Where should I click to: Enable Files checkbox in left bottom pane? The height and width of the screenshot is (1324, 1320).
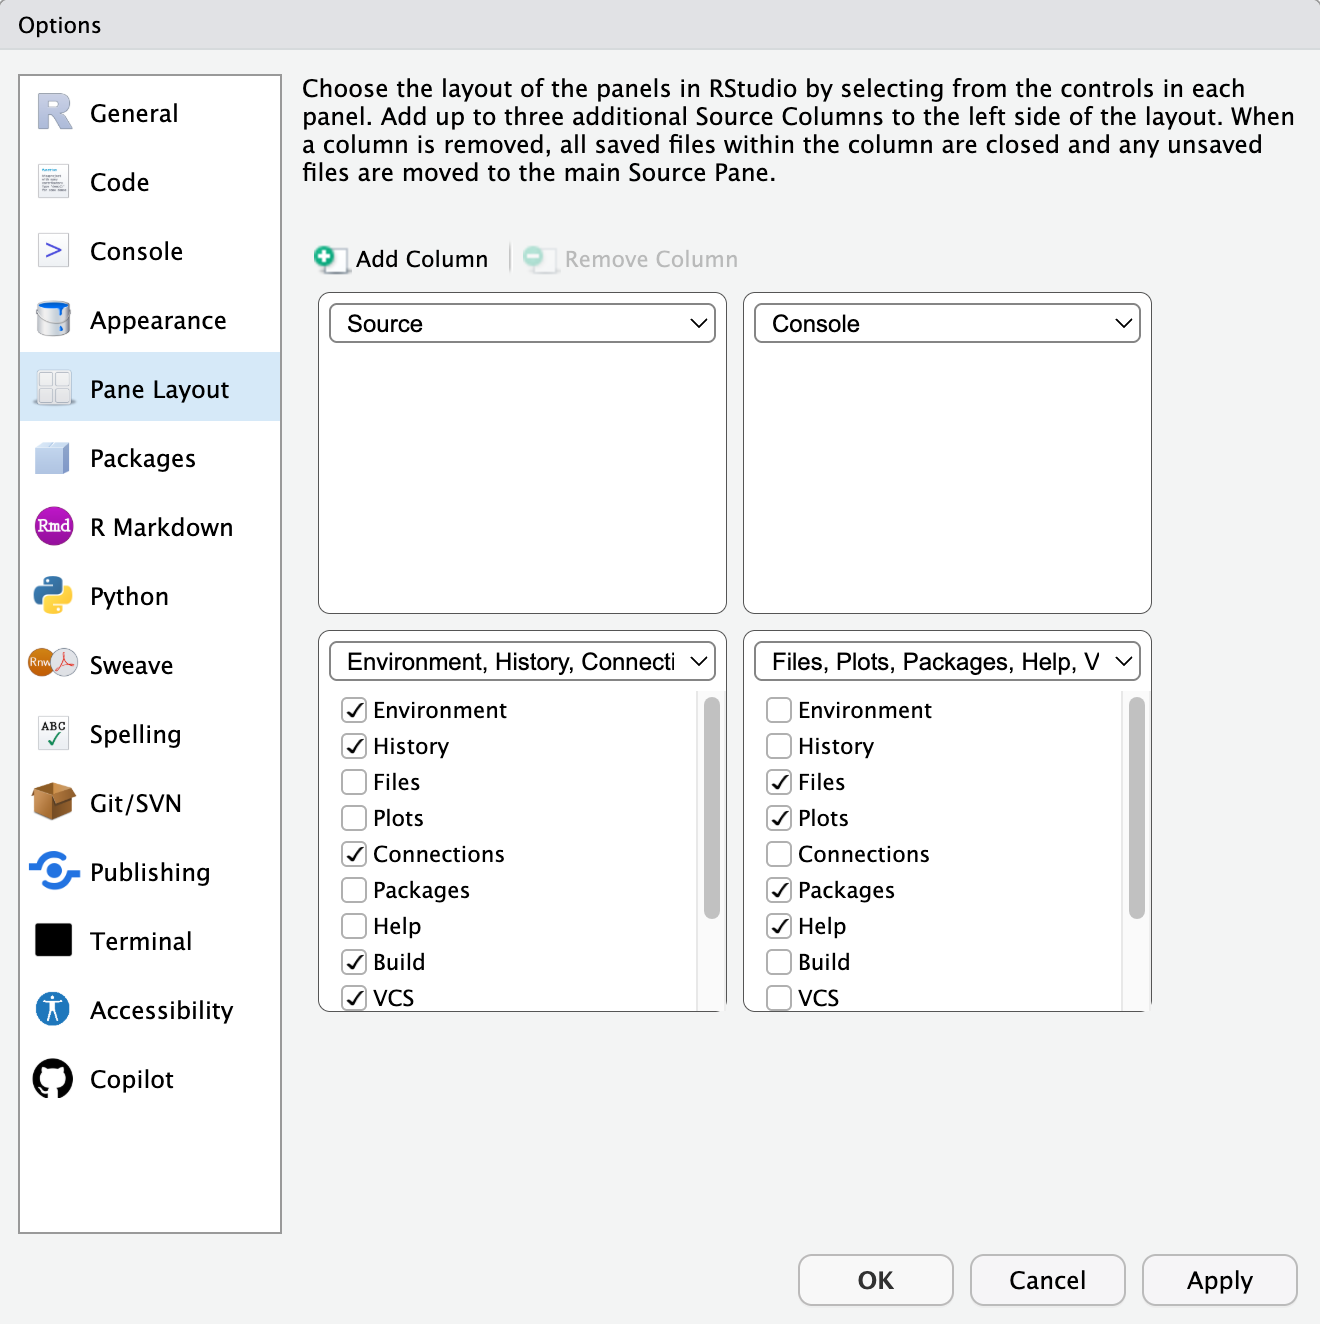pos(354,782)
